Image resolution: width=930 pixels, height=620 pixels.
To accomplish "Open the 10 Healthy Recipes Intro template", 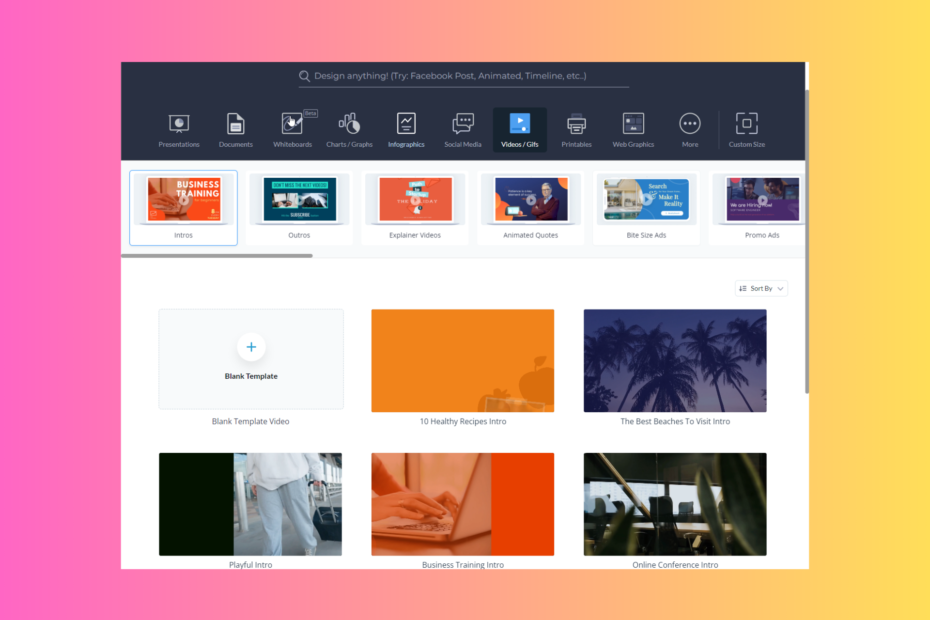I will click(463, 361).
